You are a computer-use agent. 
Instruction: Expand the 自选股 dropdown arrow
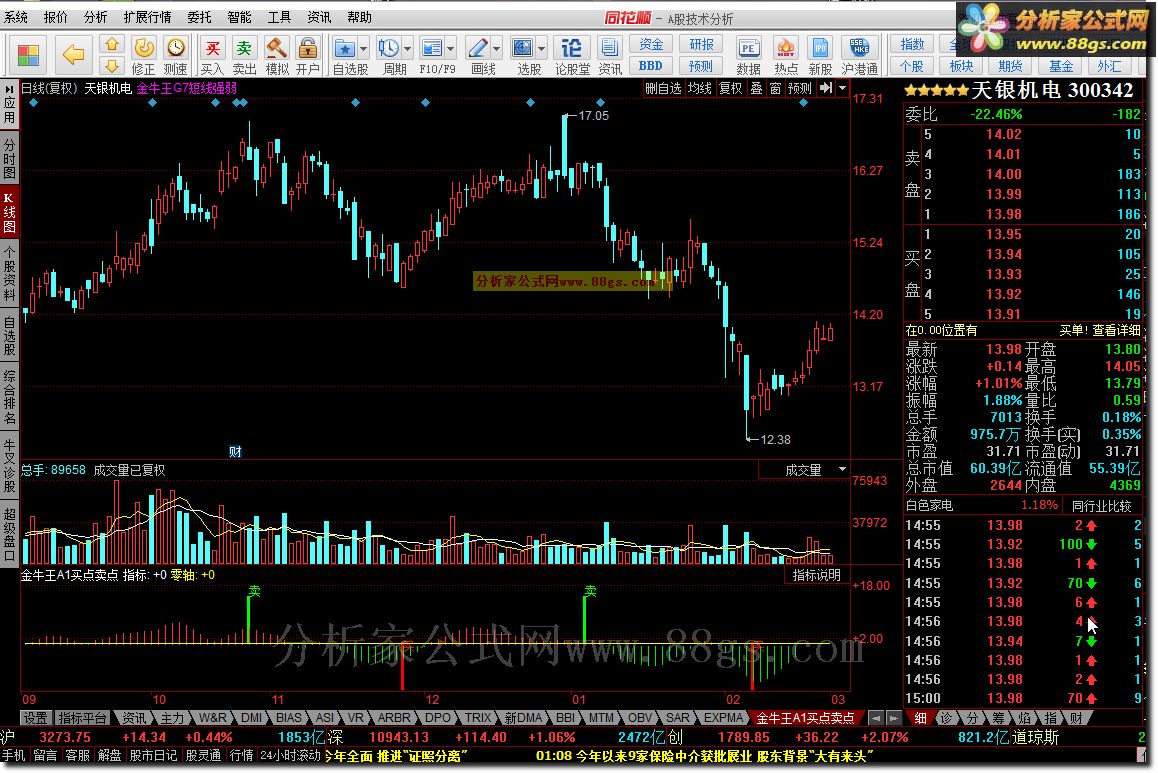click(363, 49)
